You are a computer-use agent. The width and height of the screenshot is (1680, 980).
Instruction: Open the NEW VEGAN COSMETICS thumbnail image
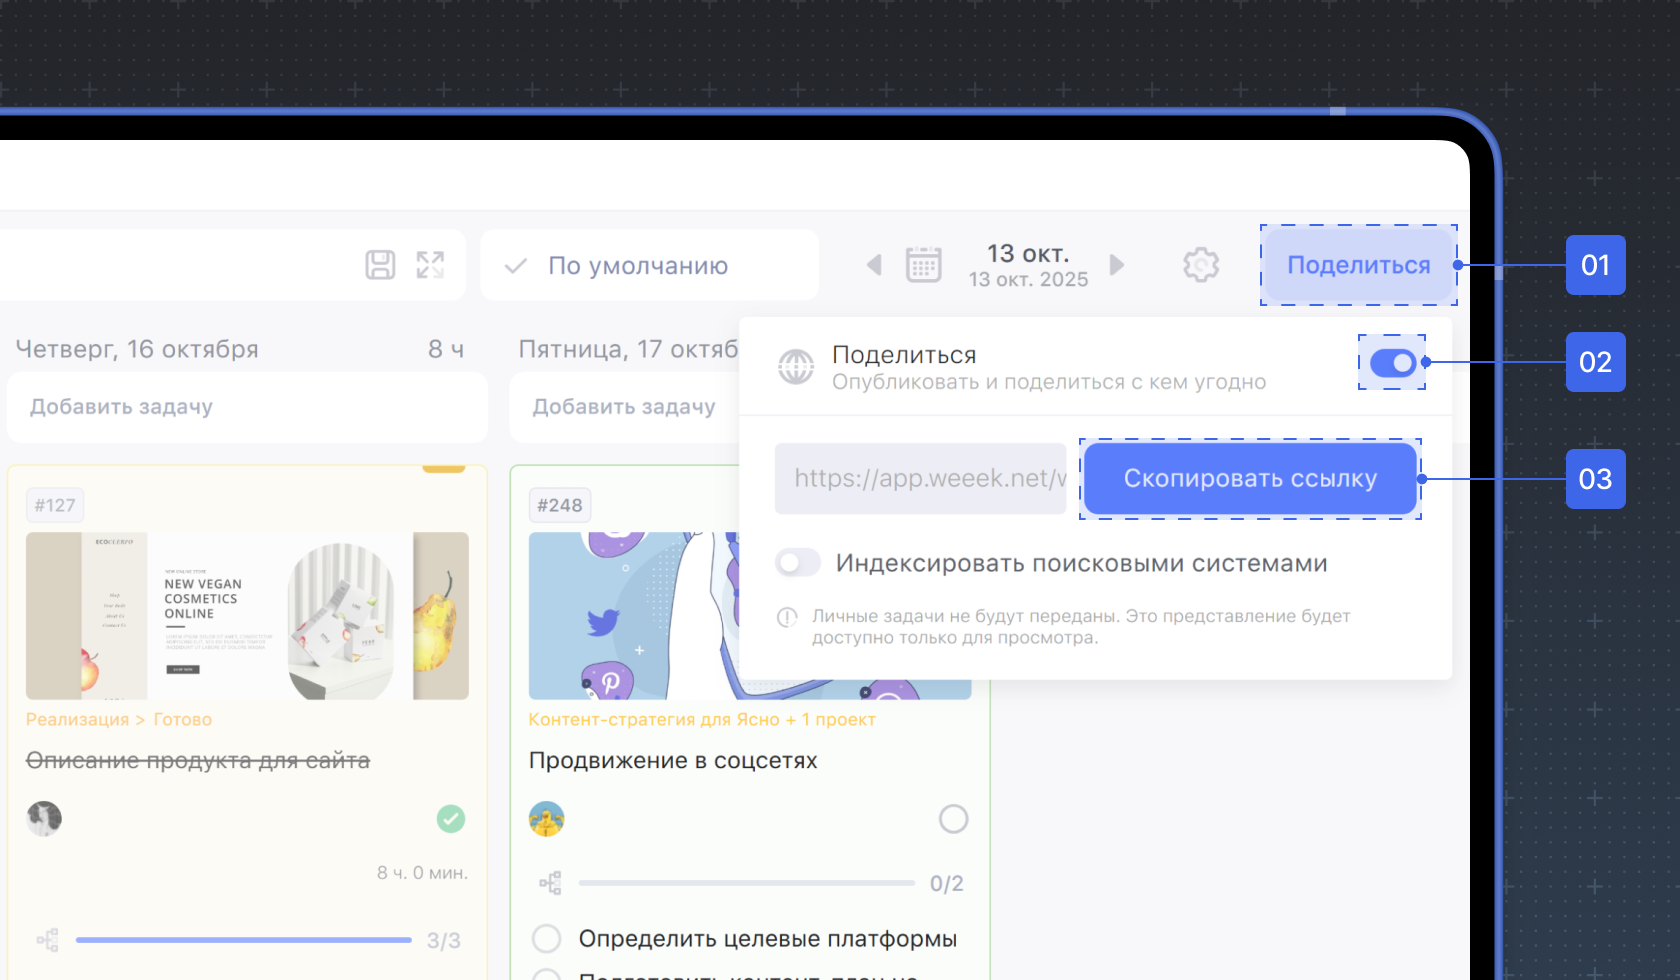tap(247, 615)
